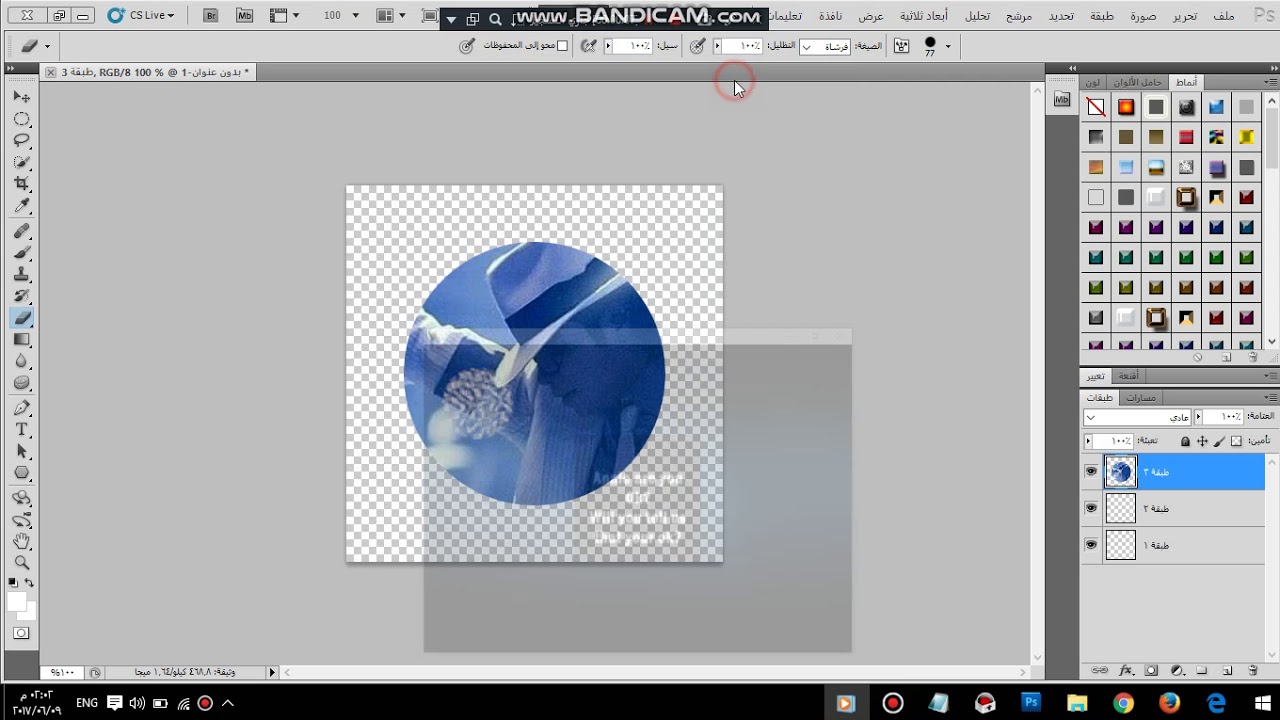Delete layer with Layers panel trash icon

tap(1253, 670)
